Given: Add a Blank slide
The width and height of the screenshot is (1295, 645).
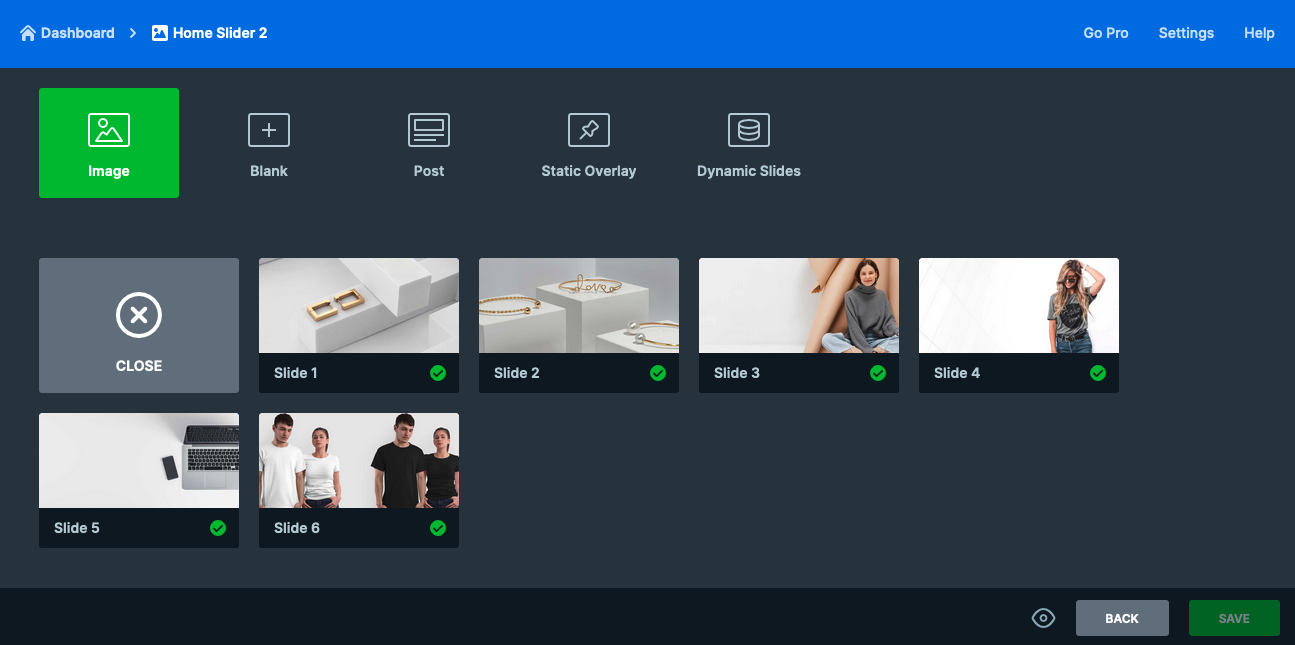Looking at the screenshot, I should tap(269, 131).
